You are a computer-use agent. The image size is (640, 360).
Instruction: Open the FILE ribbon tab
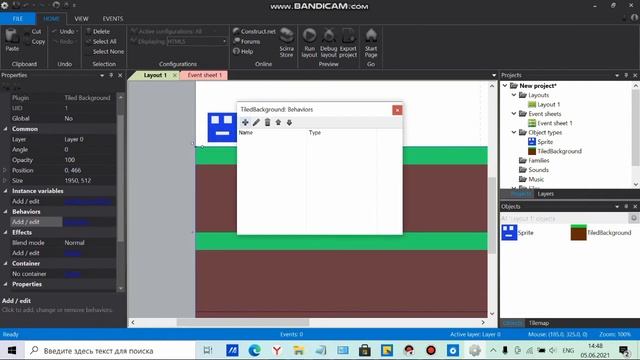pyautogui.click(x=18, y=19)
